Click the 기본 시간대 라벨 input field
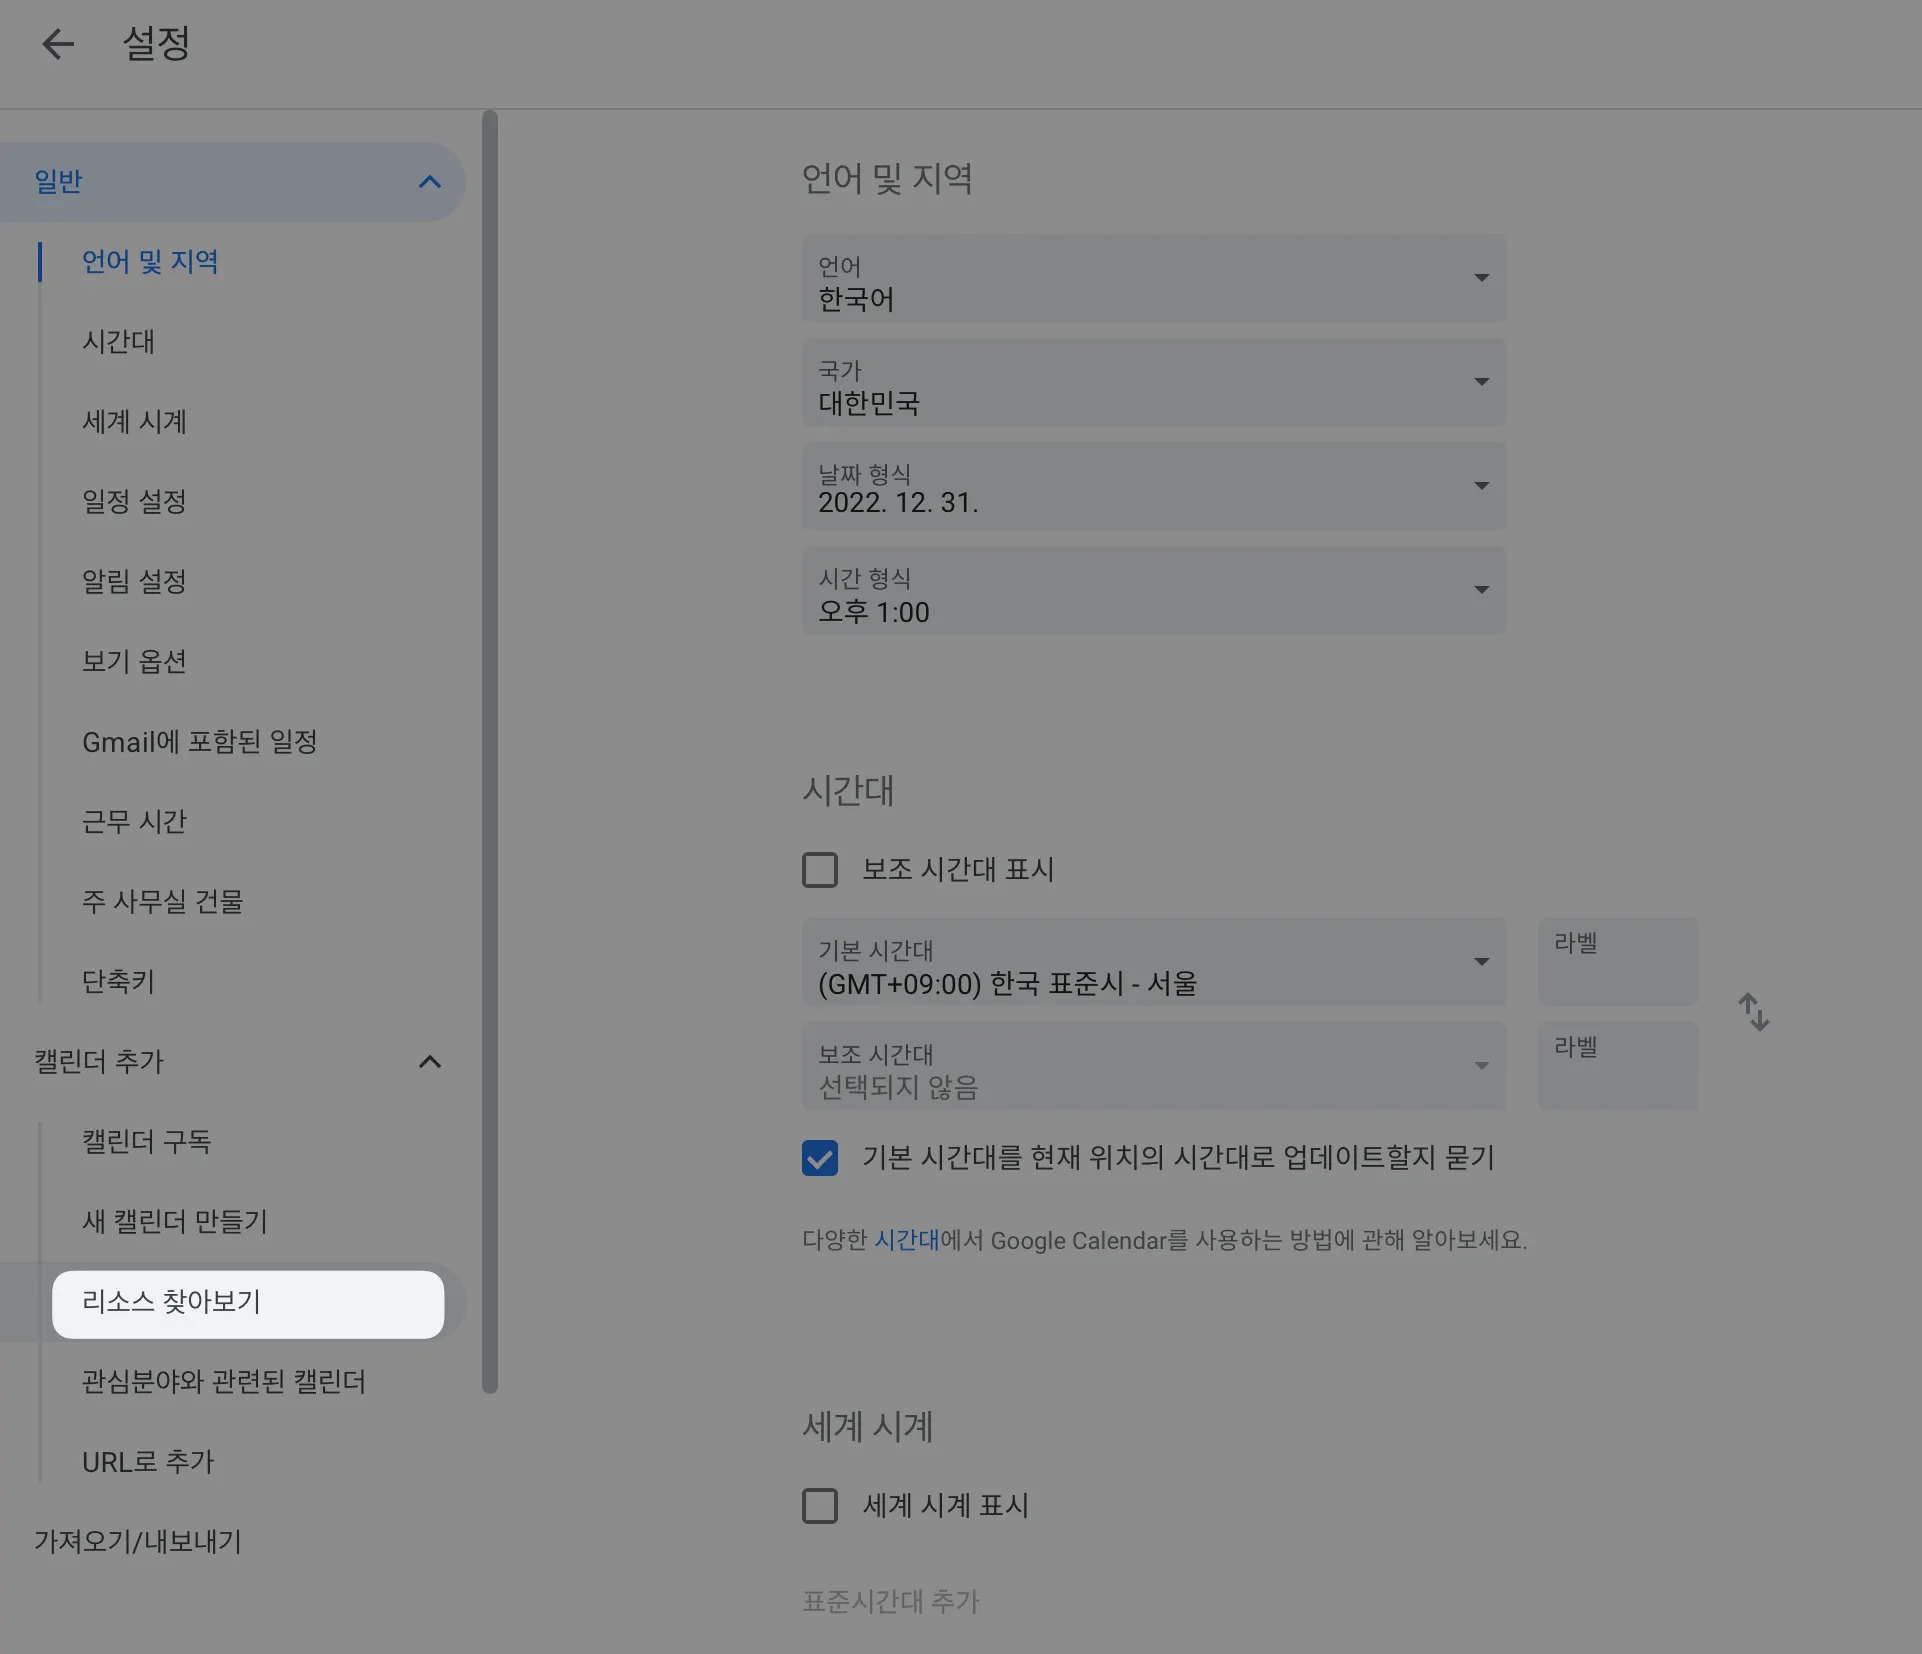 pos(1616,964)
